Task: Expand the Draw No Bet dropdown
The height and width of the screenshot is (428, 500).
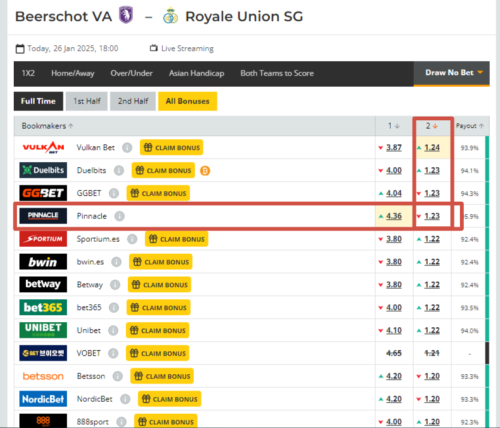Action: click(452, 73)
